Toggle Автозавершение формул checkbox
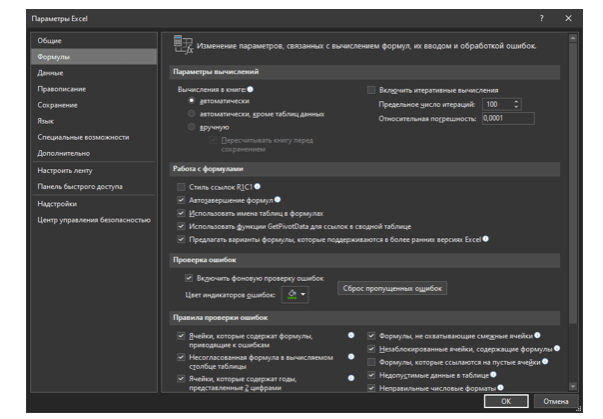 click(181, 200)
